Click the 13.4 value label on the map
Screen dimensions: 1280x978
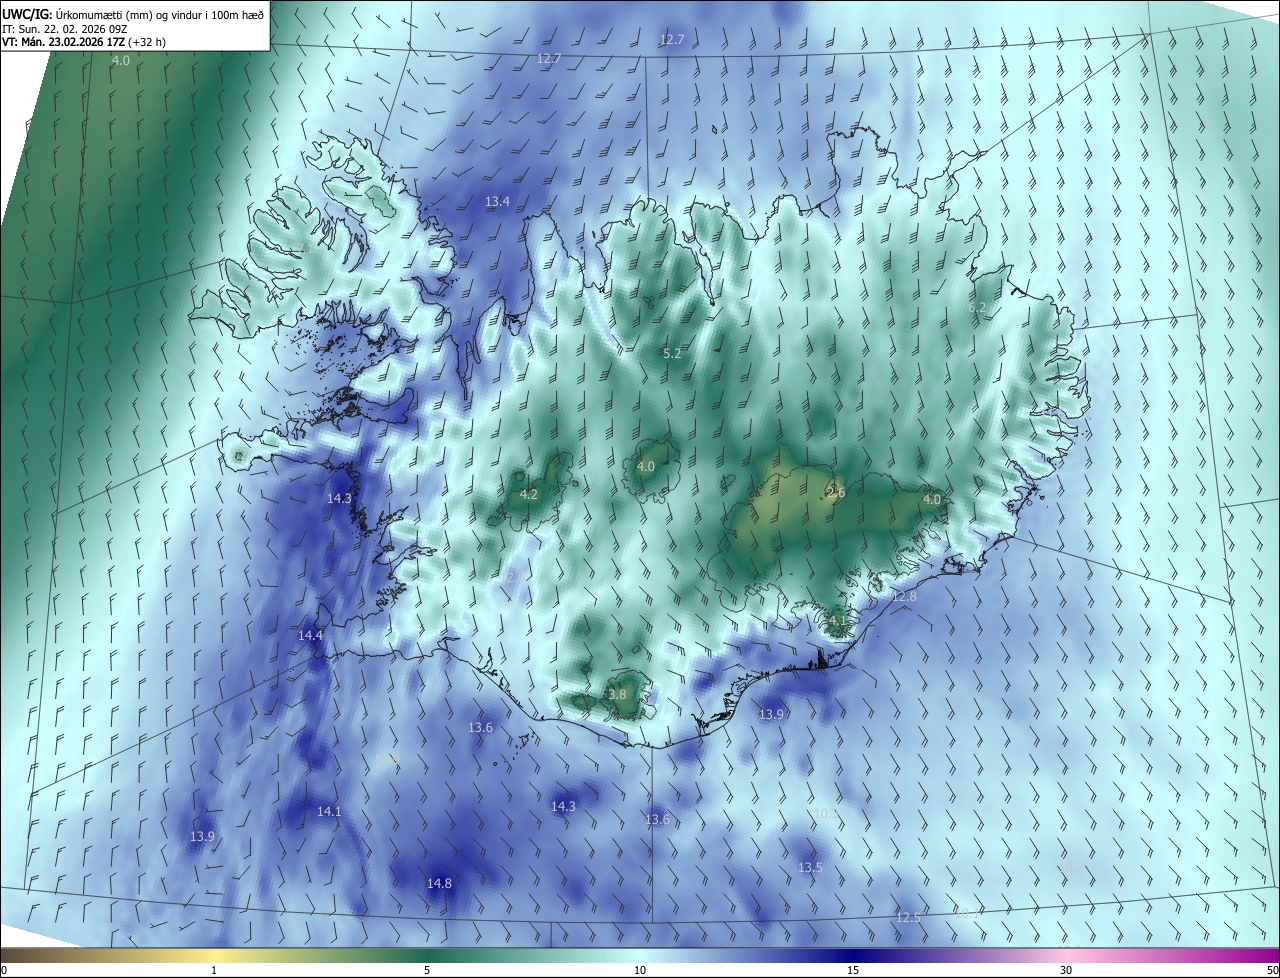point(497,202)
